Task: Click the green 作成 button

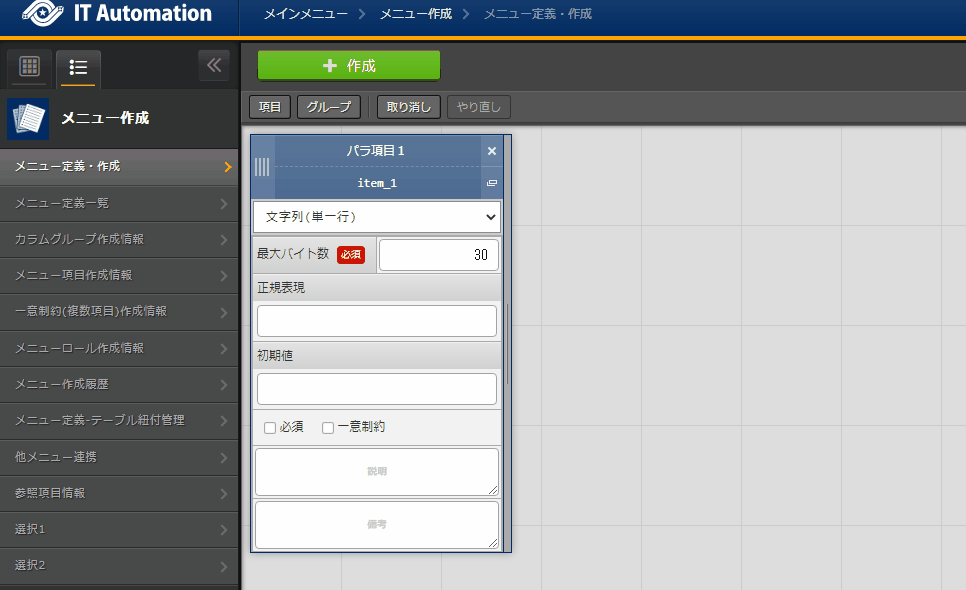Action: (x=349, y=65)
